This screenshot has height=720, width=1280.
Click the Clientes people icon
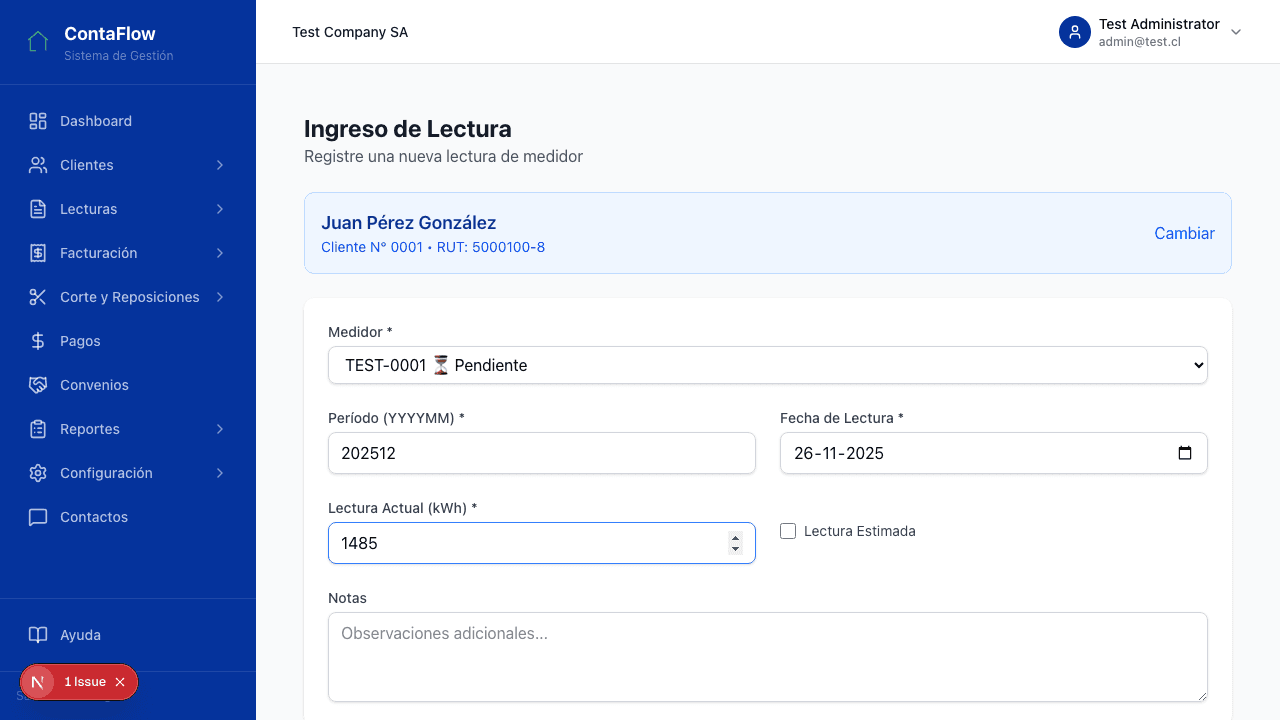coord(38,165)
